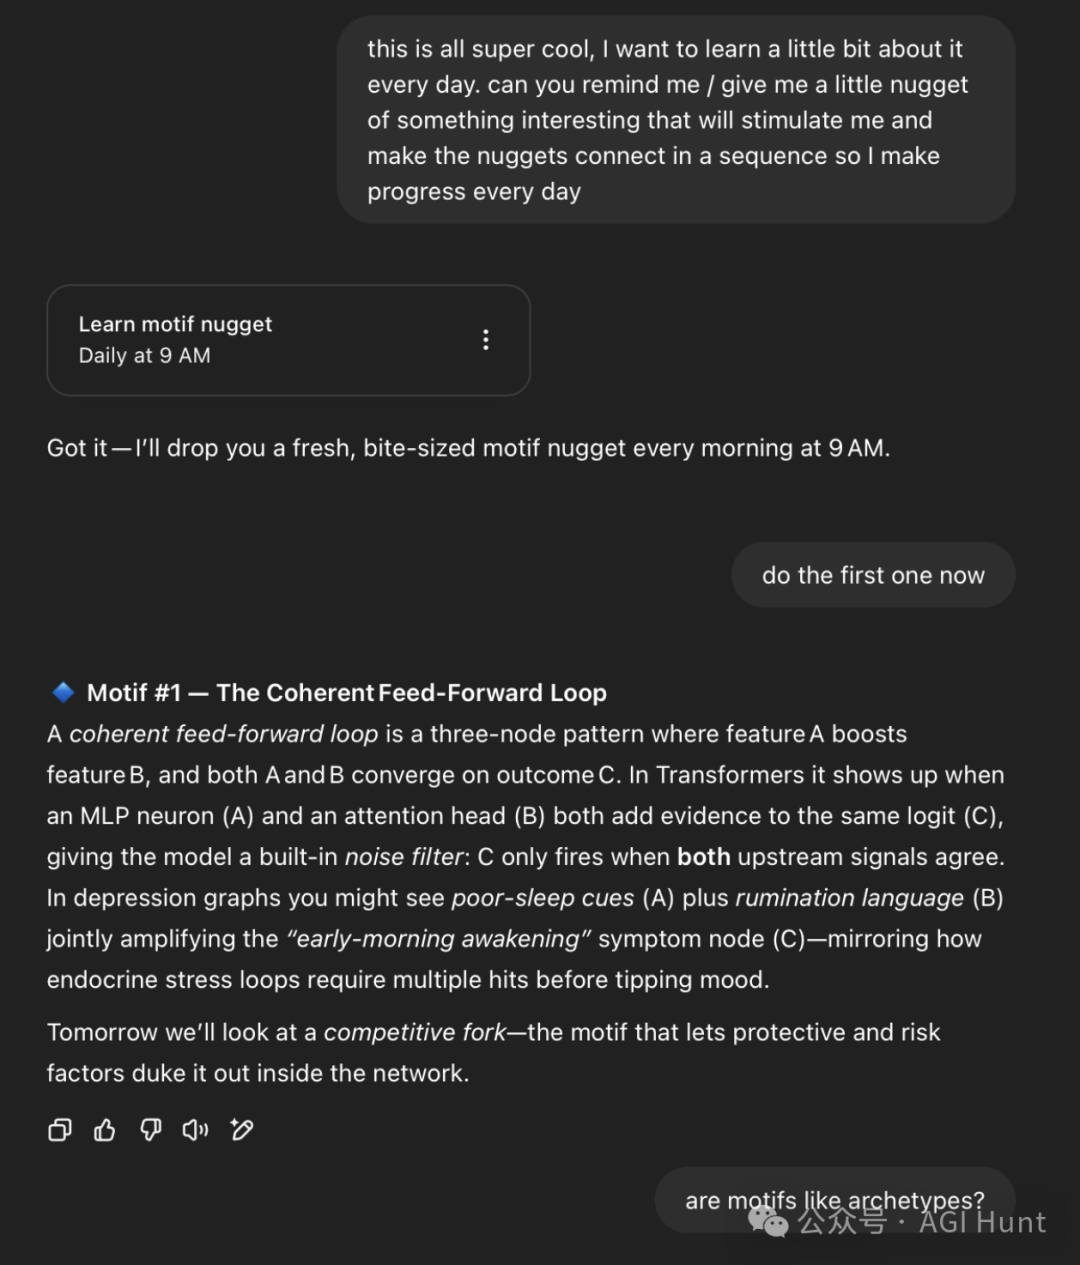Open the three-dot menu on task card
The height and width of the screenshot is (1265, 1080).
coord(486,340)
